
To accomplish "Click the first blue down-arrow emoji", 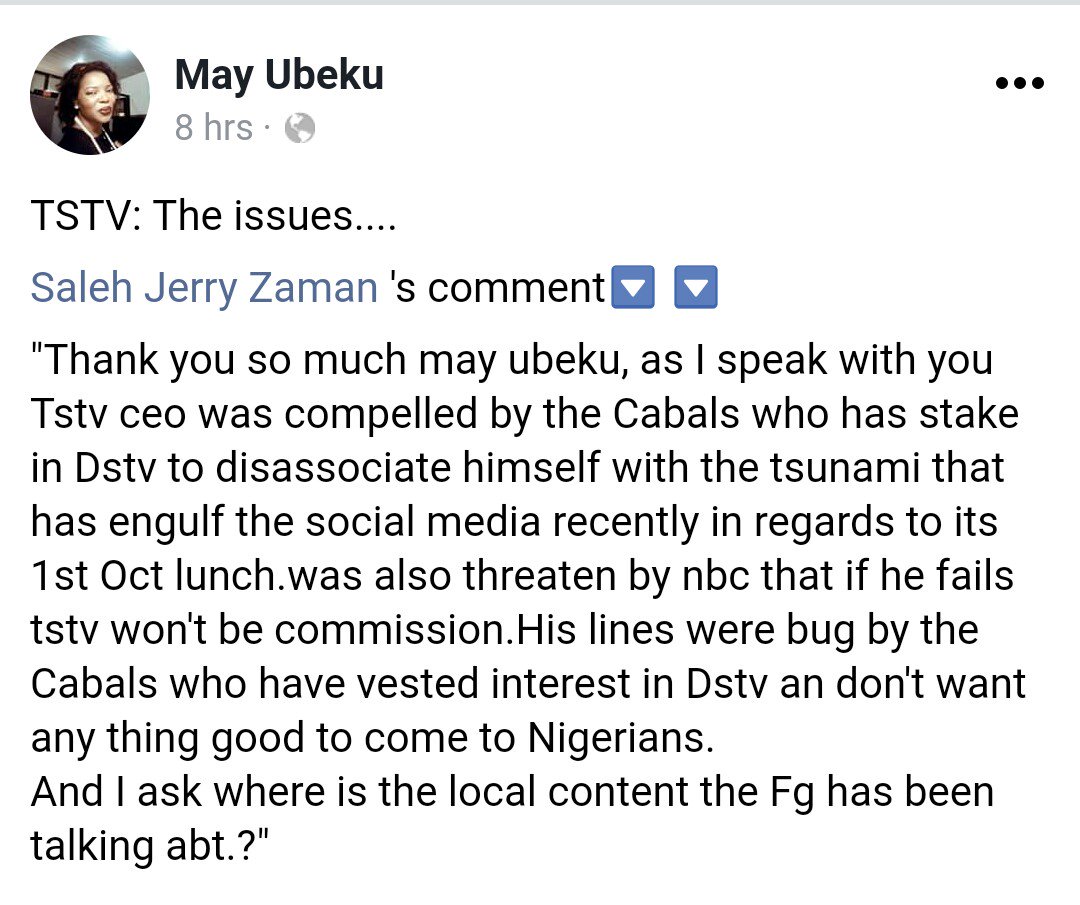I will (631, 289).
